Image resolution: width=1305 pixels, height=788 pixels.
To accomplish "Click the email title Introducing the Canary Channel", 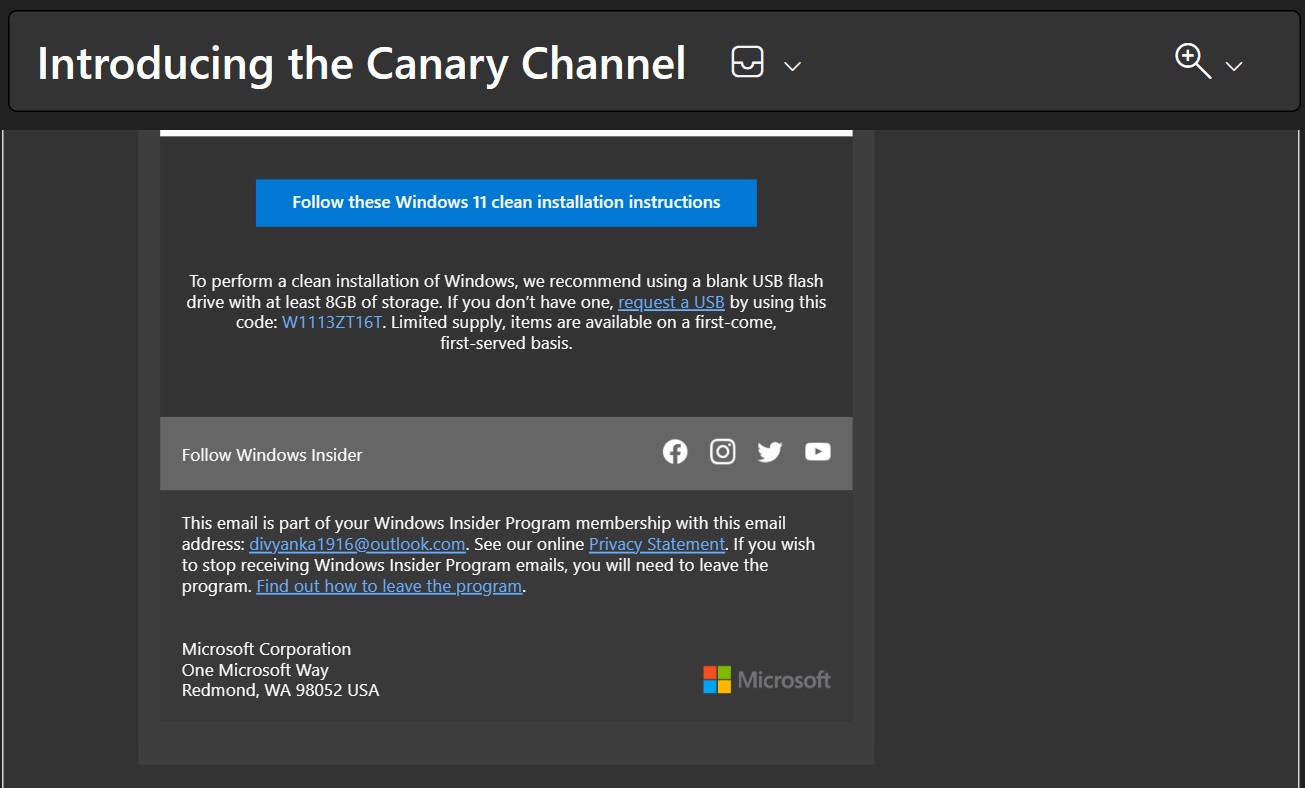I will point(361,63).
